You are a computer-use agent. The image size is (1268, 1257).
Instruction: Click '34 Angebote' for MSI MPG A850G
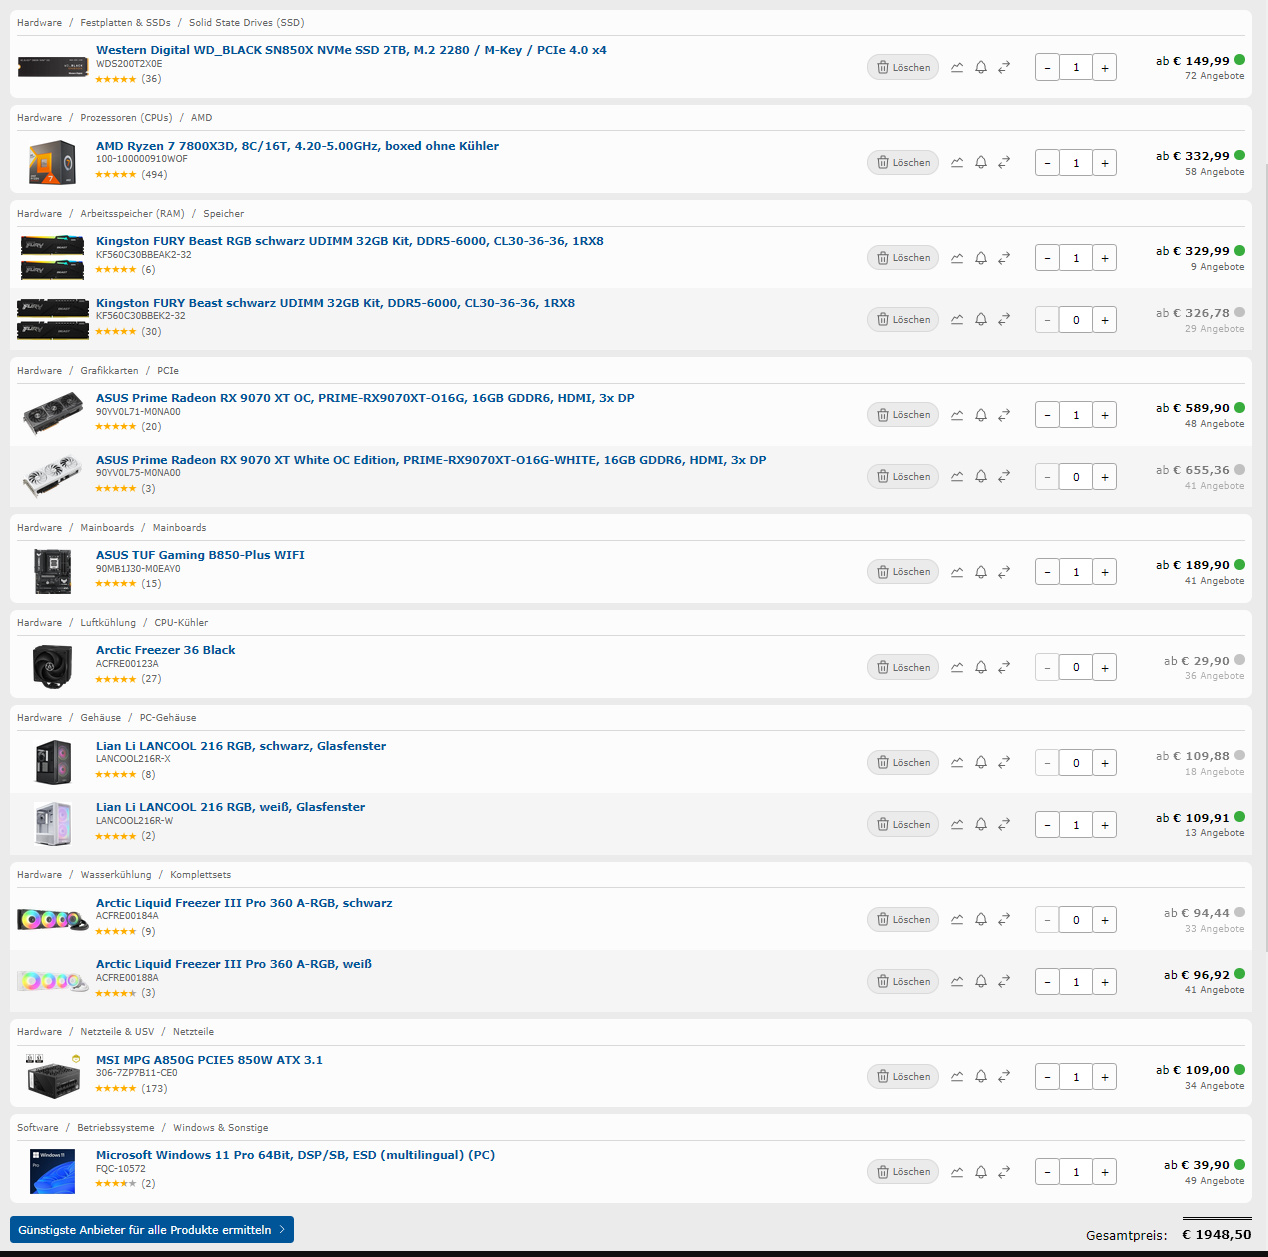(x=1215, y=1086)
